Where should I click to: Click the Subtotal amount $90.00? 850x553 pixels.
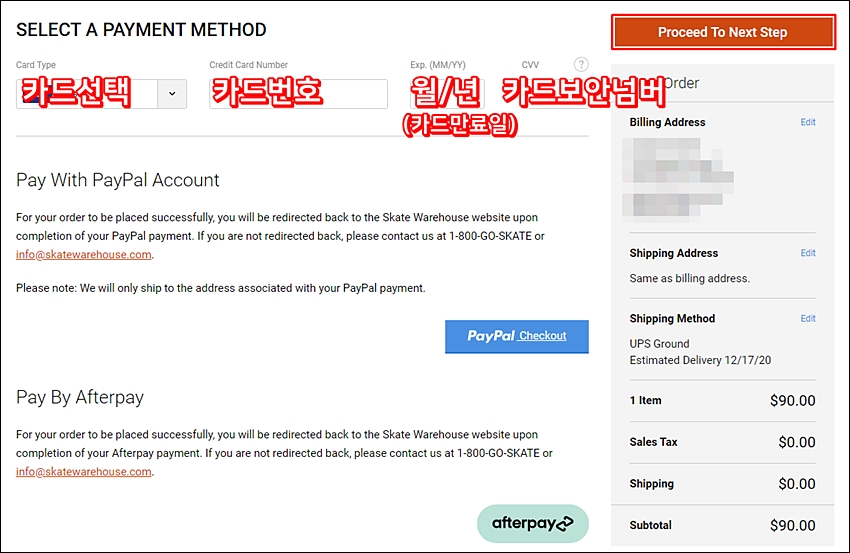pyautogui.click(x=793, y=525)
